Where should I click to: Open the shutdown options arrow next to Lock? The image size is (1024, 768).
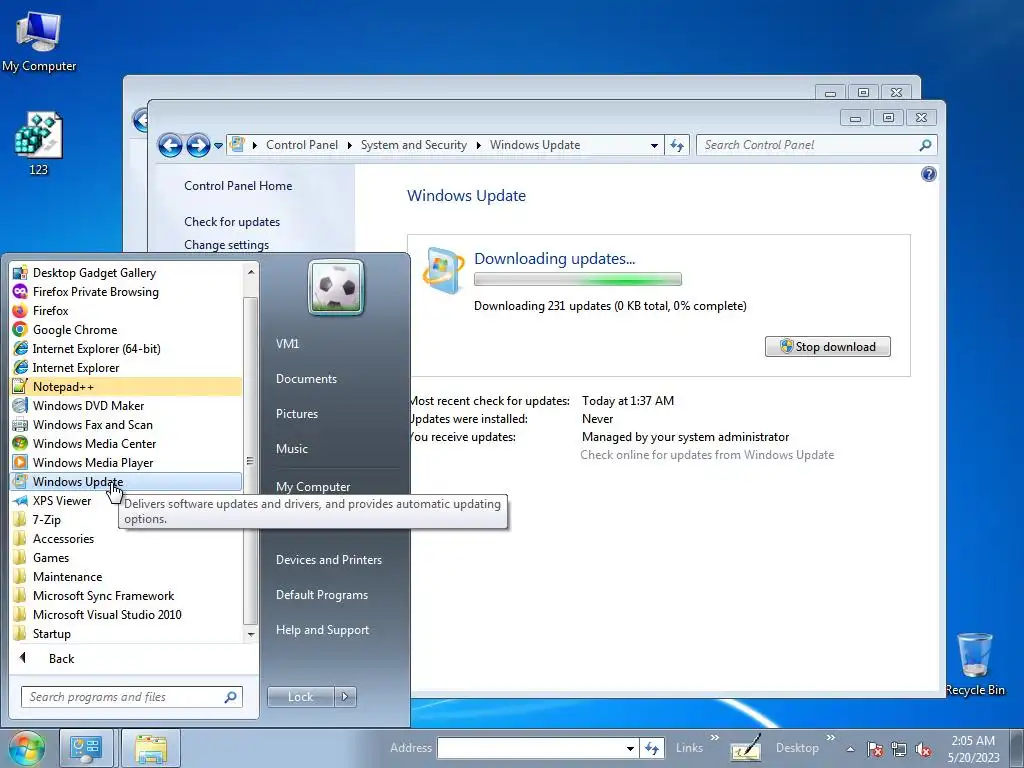point(345,697)
